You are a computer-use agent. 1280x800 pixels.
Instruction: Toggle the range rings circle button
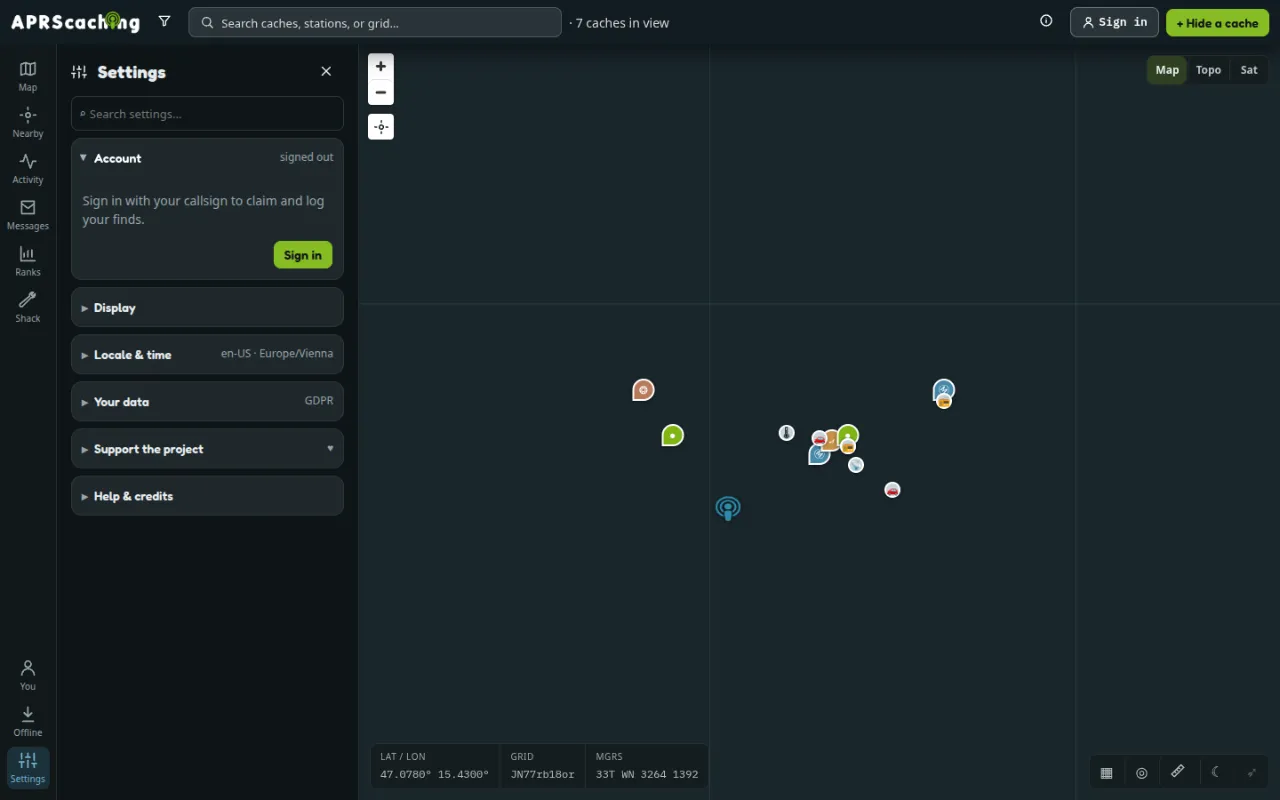click(x=1142, y=772)
